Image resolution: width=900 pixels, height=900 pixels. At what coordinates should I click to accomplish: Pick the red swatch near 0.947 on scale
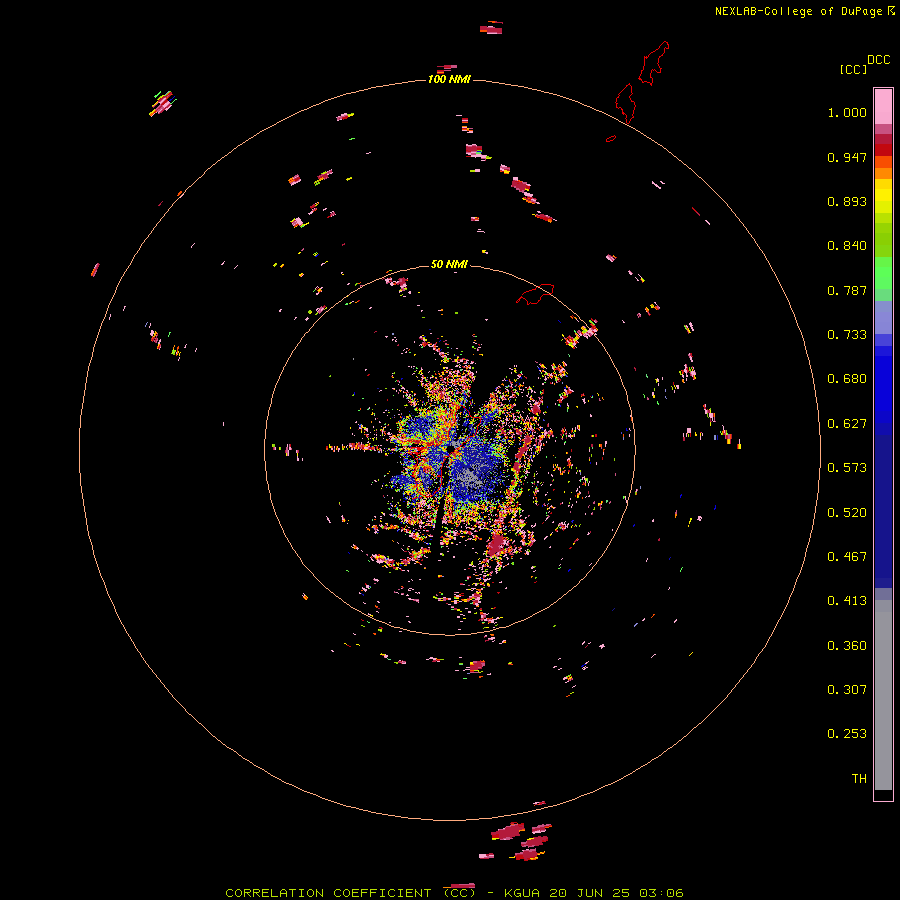tap(883, 149)
